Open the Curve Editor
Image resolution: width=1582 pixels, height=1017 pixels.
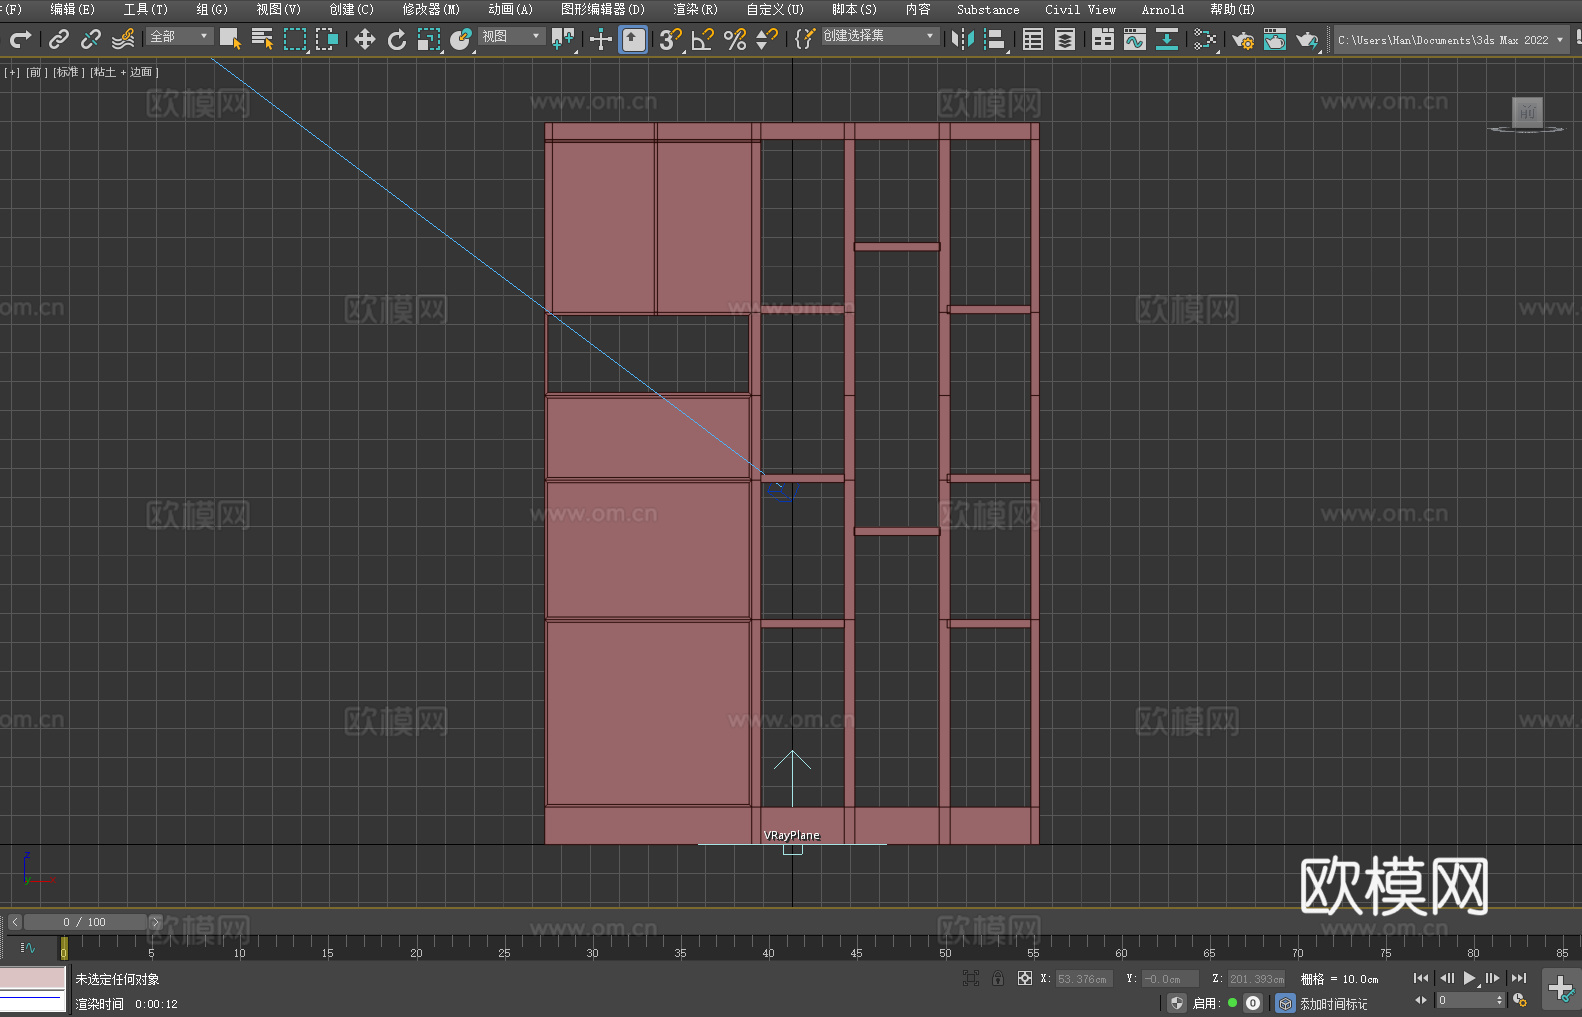click(1135, 39)
